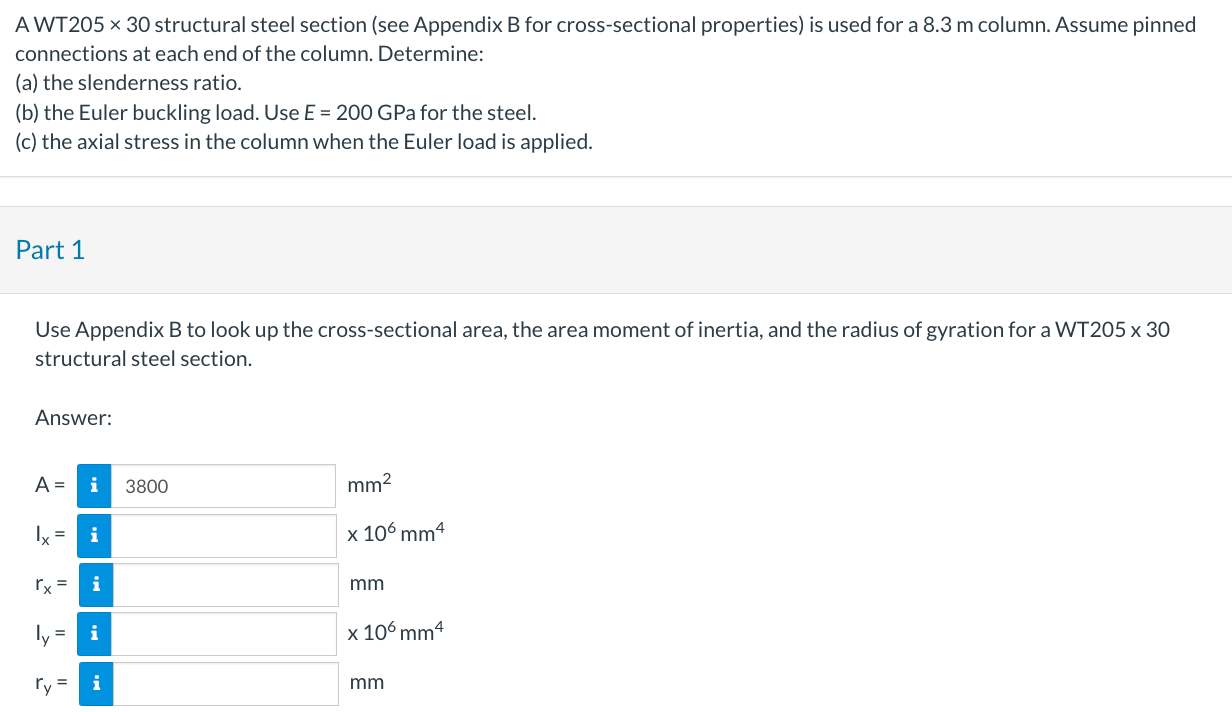Click the info icon next to ry
This screenshot has width=1232, height=712.
coord(95,683)
